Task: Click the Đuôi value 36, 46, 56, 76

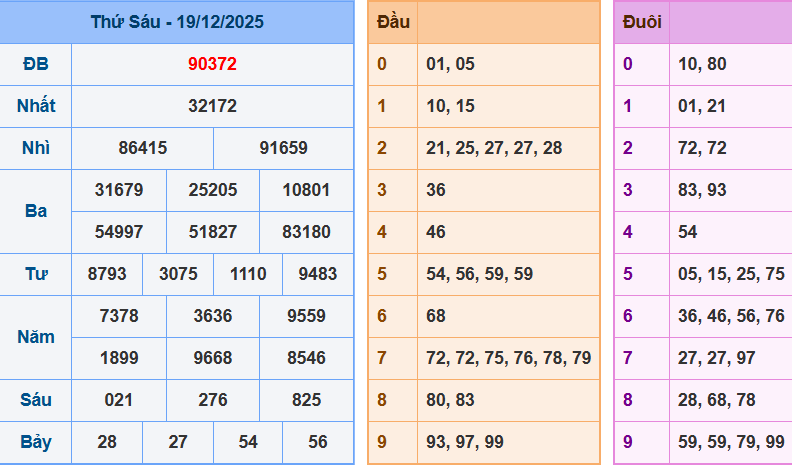Action: 731,316
